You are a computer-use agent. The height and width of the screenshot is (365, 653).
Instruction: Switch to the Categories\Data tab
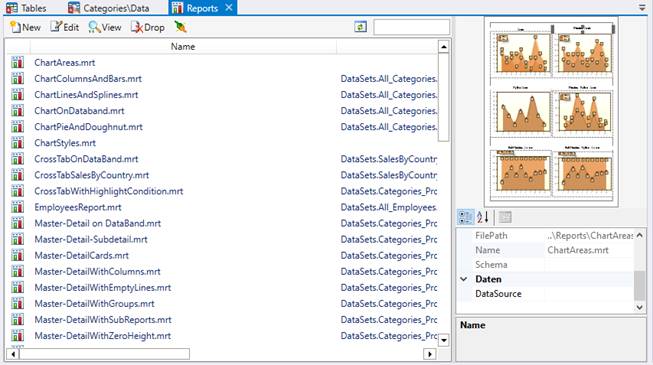(x=109, y=8)
